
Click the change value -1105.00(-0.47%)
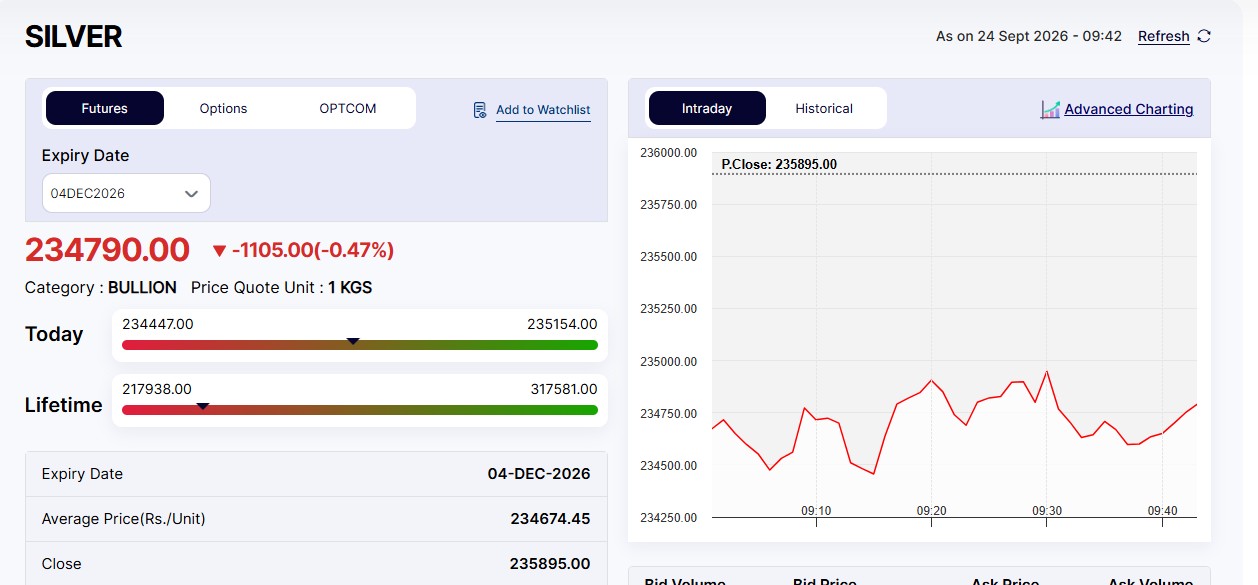click(314, 250)
